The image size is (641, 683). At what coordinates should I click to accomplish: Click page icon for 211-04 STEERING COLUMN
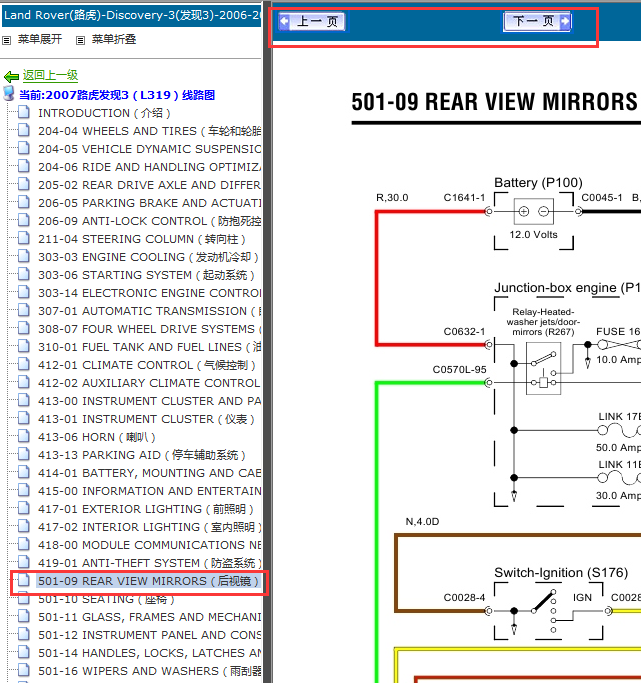(24, 238)
